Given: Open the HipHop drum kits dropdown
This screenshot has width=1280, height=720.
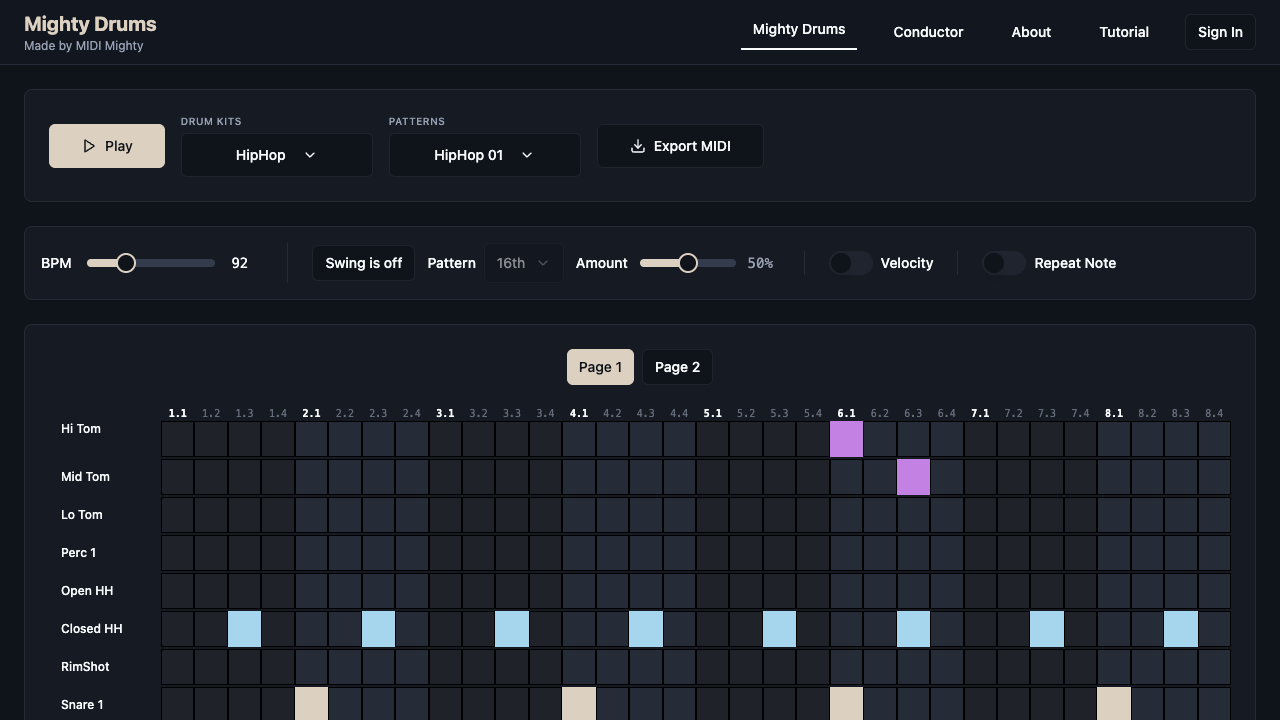Looking at the screenshot, I should (x=277, y=155).
